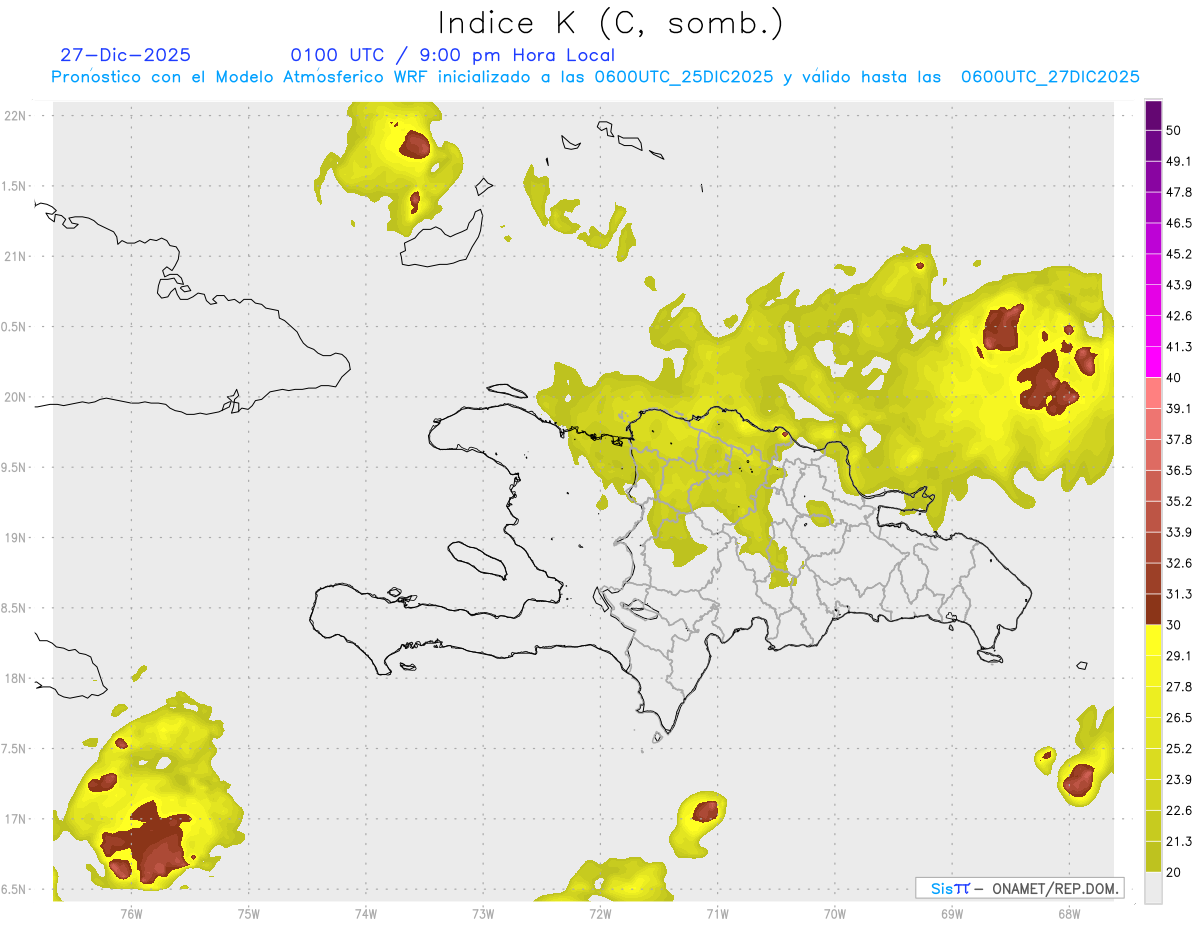1200x927 pixels.
Task: Click the "32.6" color scale value
Action: (1179, 563)
